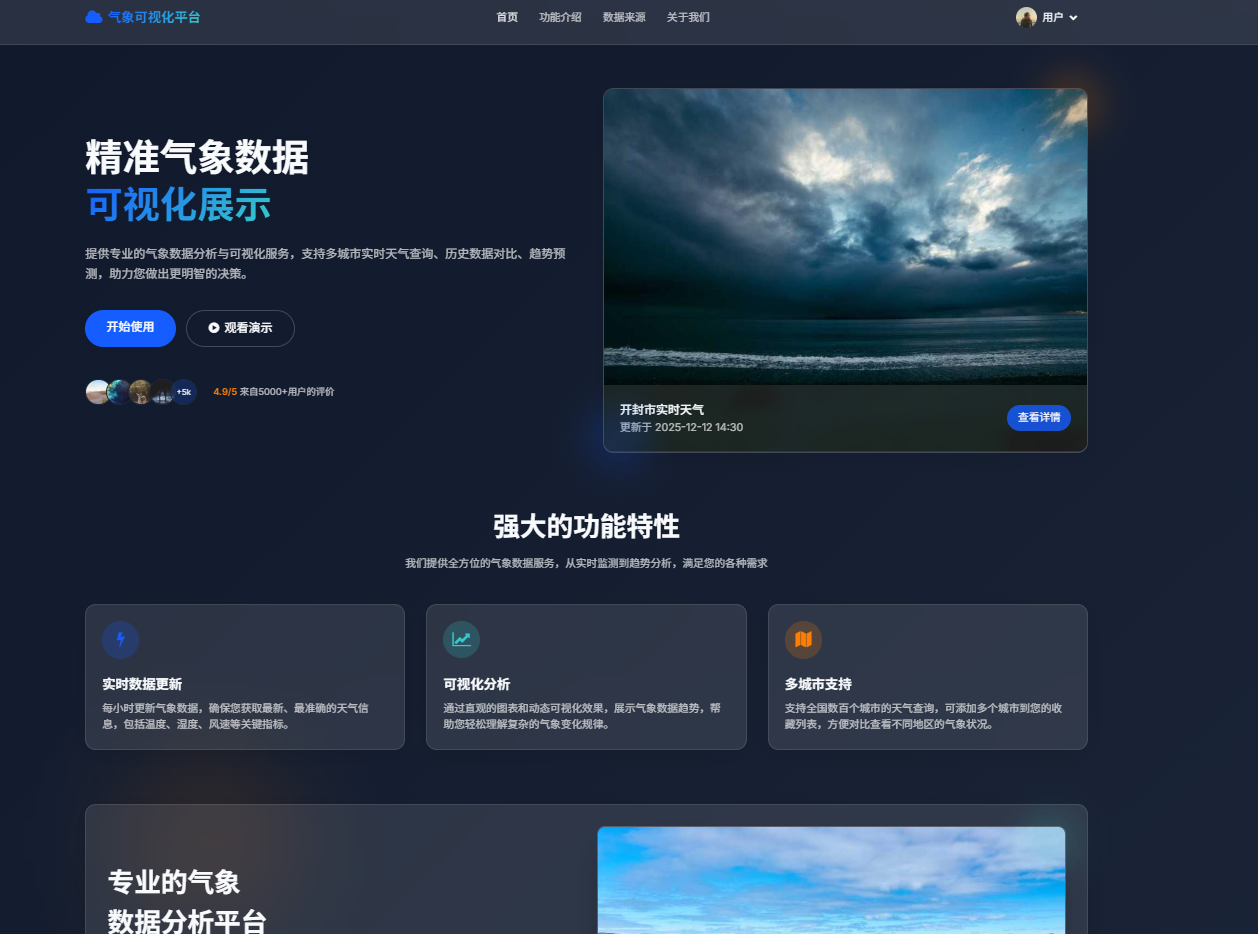The height and width of the screenshot is (934, 1258).
Task: Expand the 用户 dropdown chevron
Action: (x=1073, y=18)
